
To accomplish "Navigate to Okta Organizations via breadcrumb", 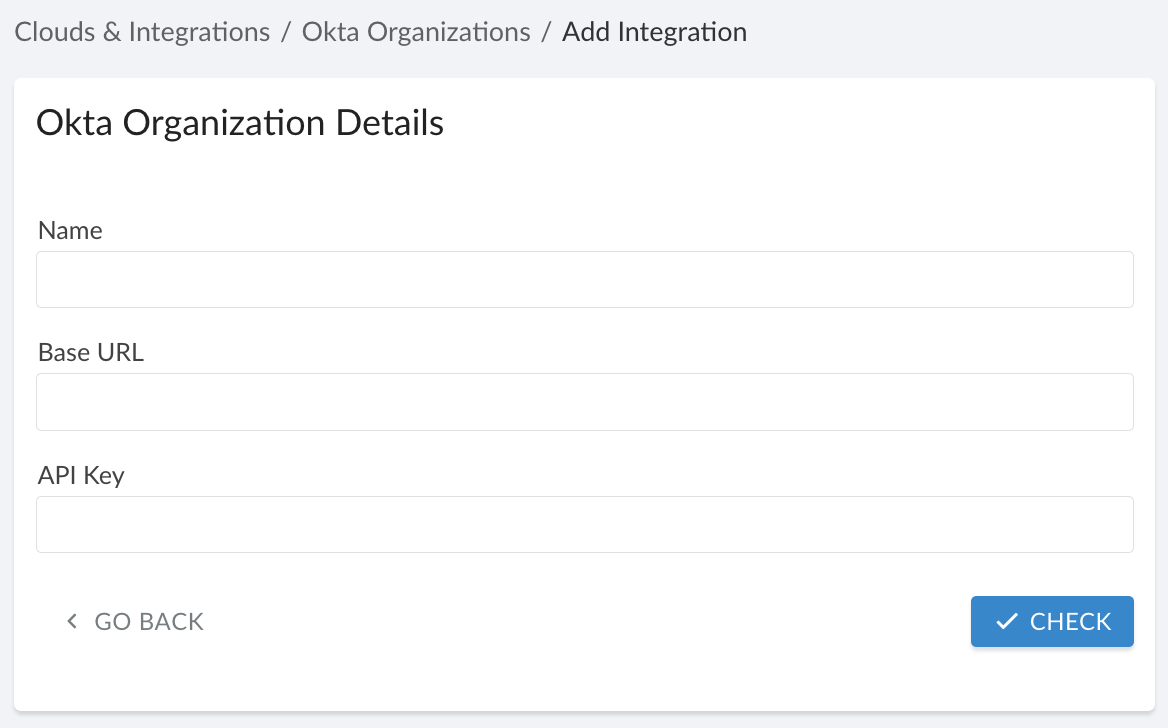I will 416,31.
